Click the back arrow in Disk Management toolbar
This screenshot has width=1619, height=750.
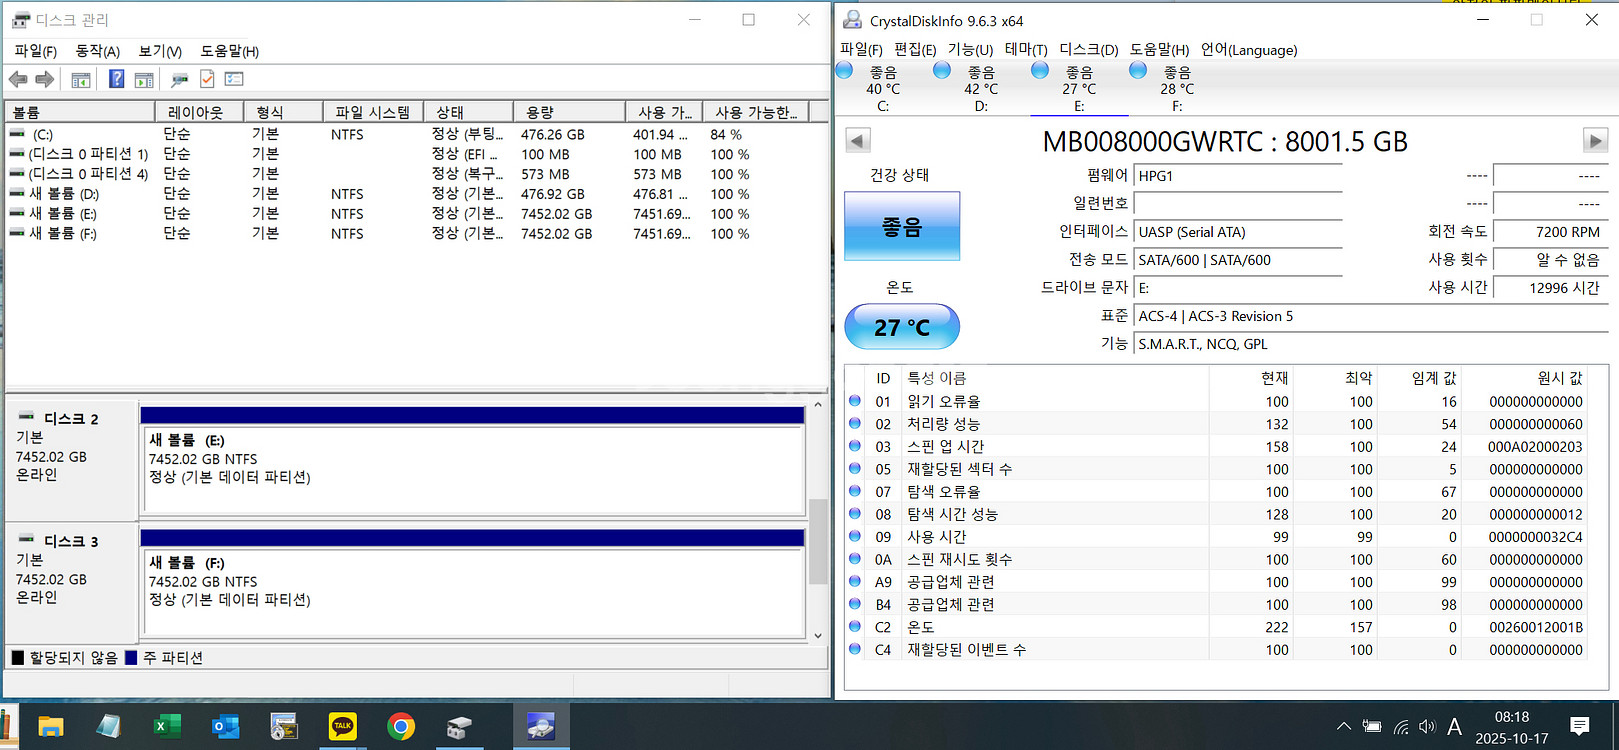pyautogui.click(x=18, y=79)
